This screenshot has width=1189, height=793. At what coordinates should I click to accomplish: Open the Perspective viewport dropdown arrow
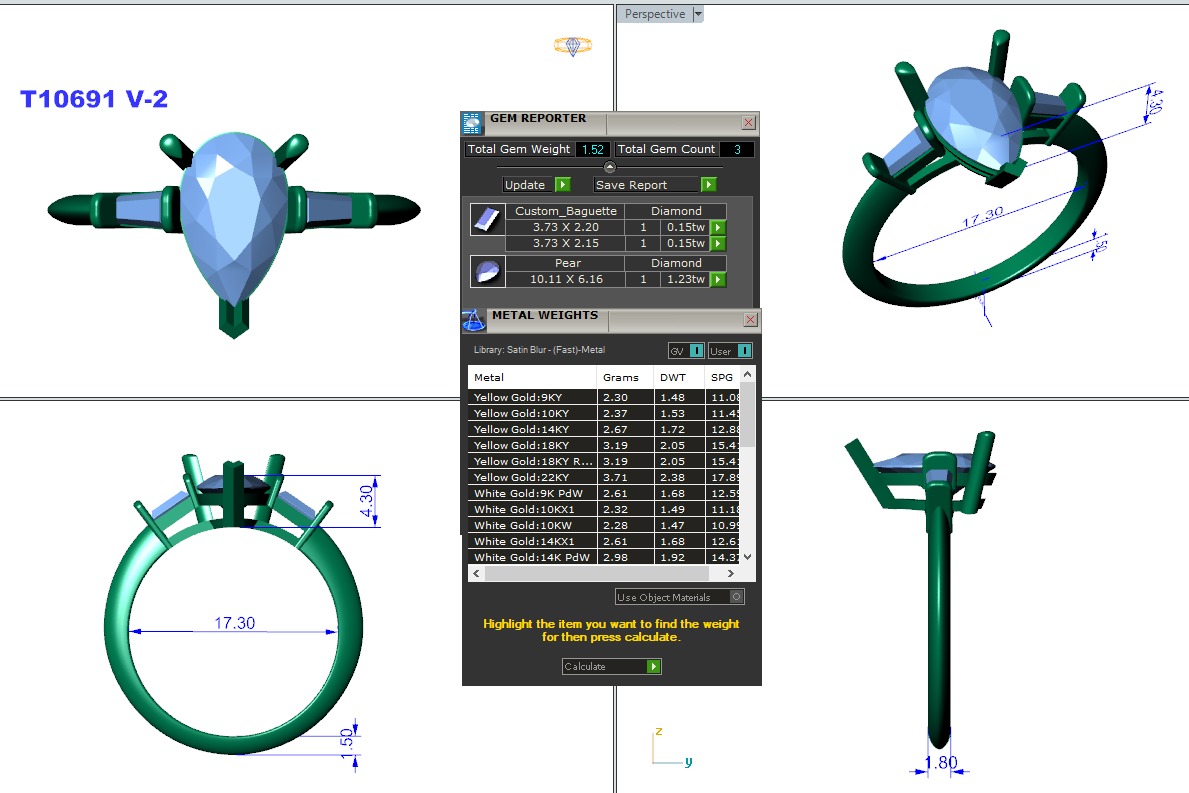pyautogui.click(x=698, y=14)
